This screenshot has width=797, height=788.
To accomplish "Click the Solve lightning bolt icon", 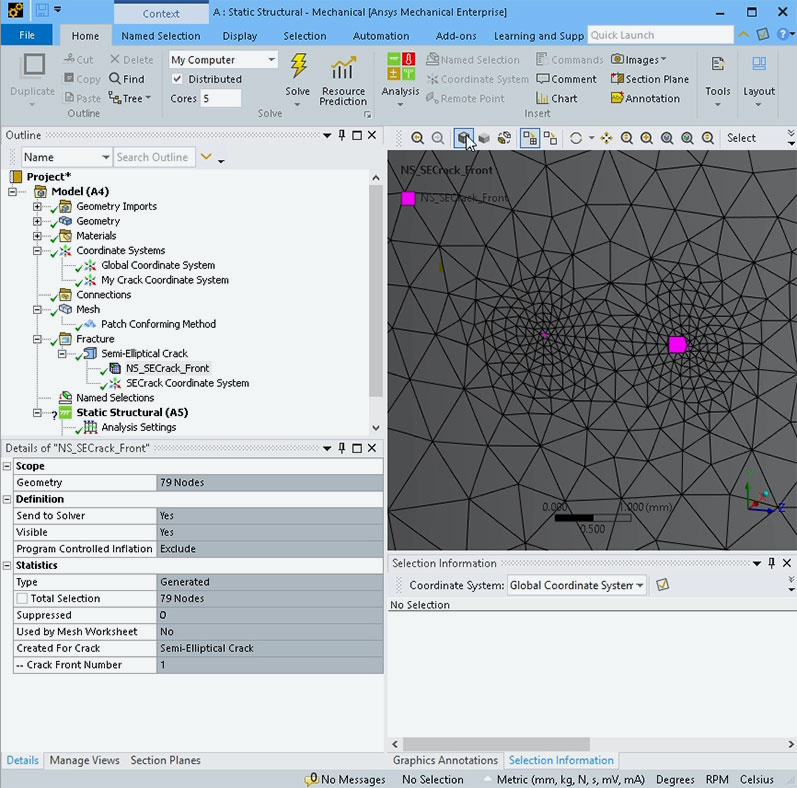I will [x=298, y=68].
